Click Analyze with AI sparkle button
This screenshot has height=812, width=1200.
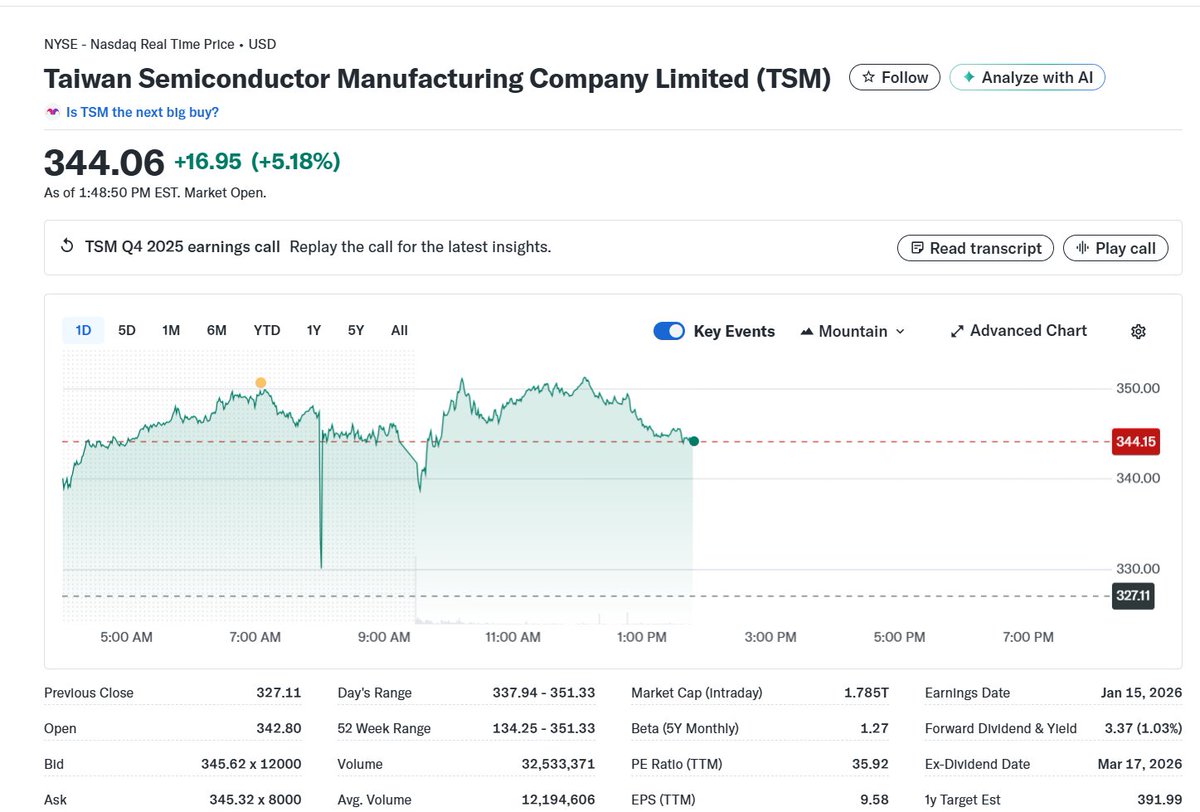click(x=1027, y=77)
